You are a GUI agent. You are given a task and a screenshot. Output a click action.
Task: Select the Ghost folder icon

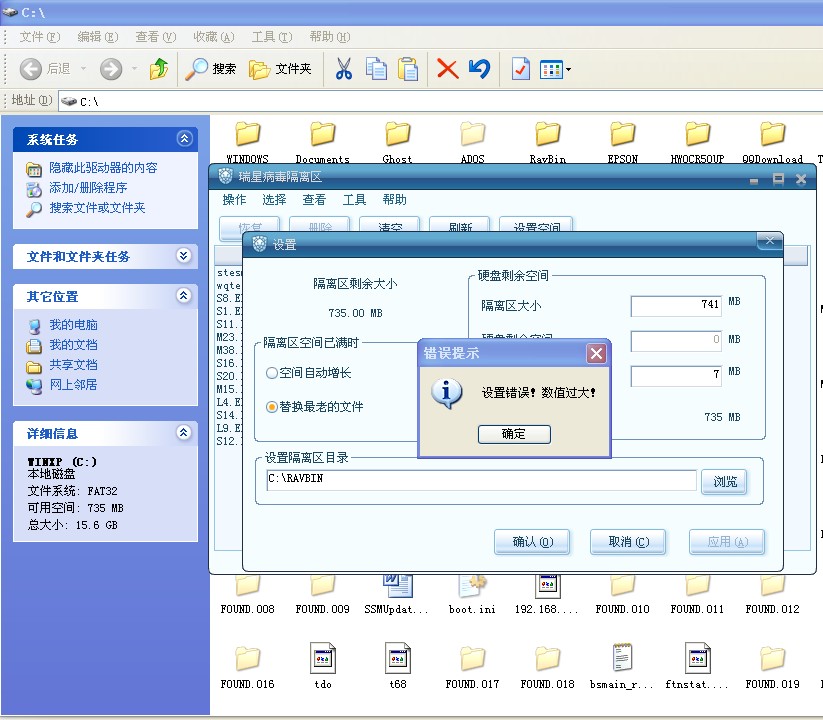[x=397, y=134]
